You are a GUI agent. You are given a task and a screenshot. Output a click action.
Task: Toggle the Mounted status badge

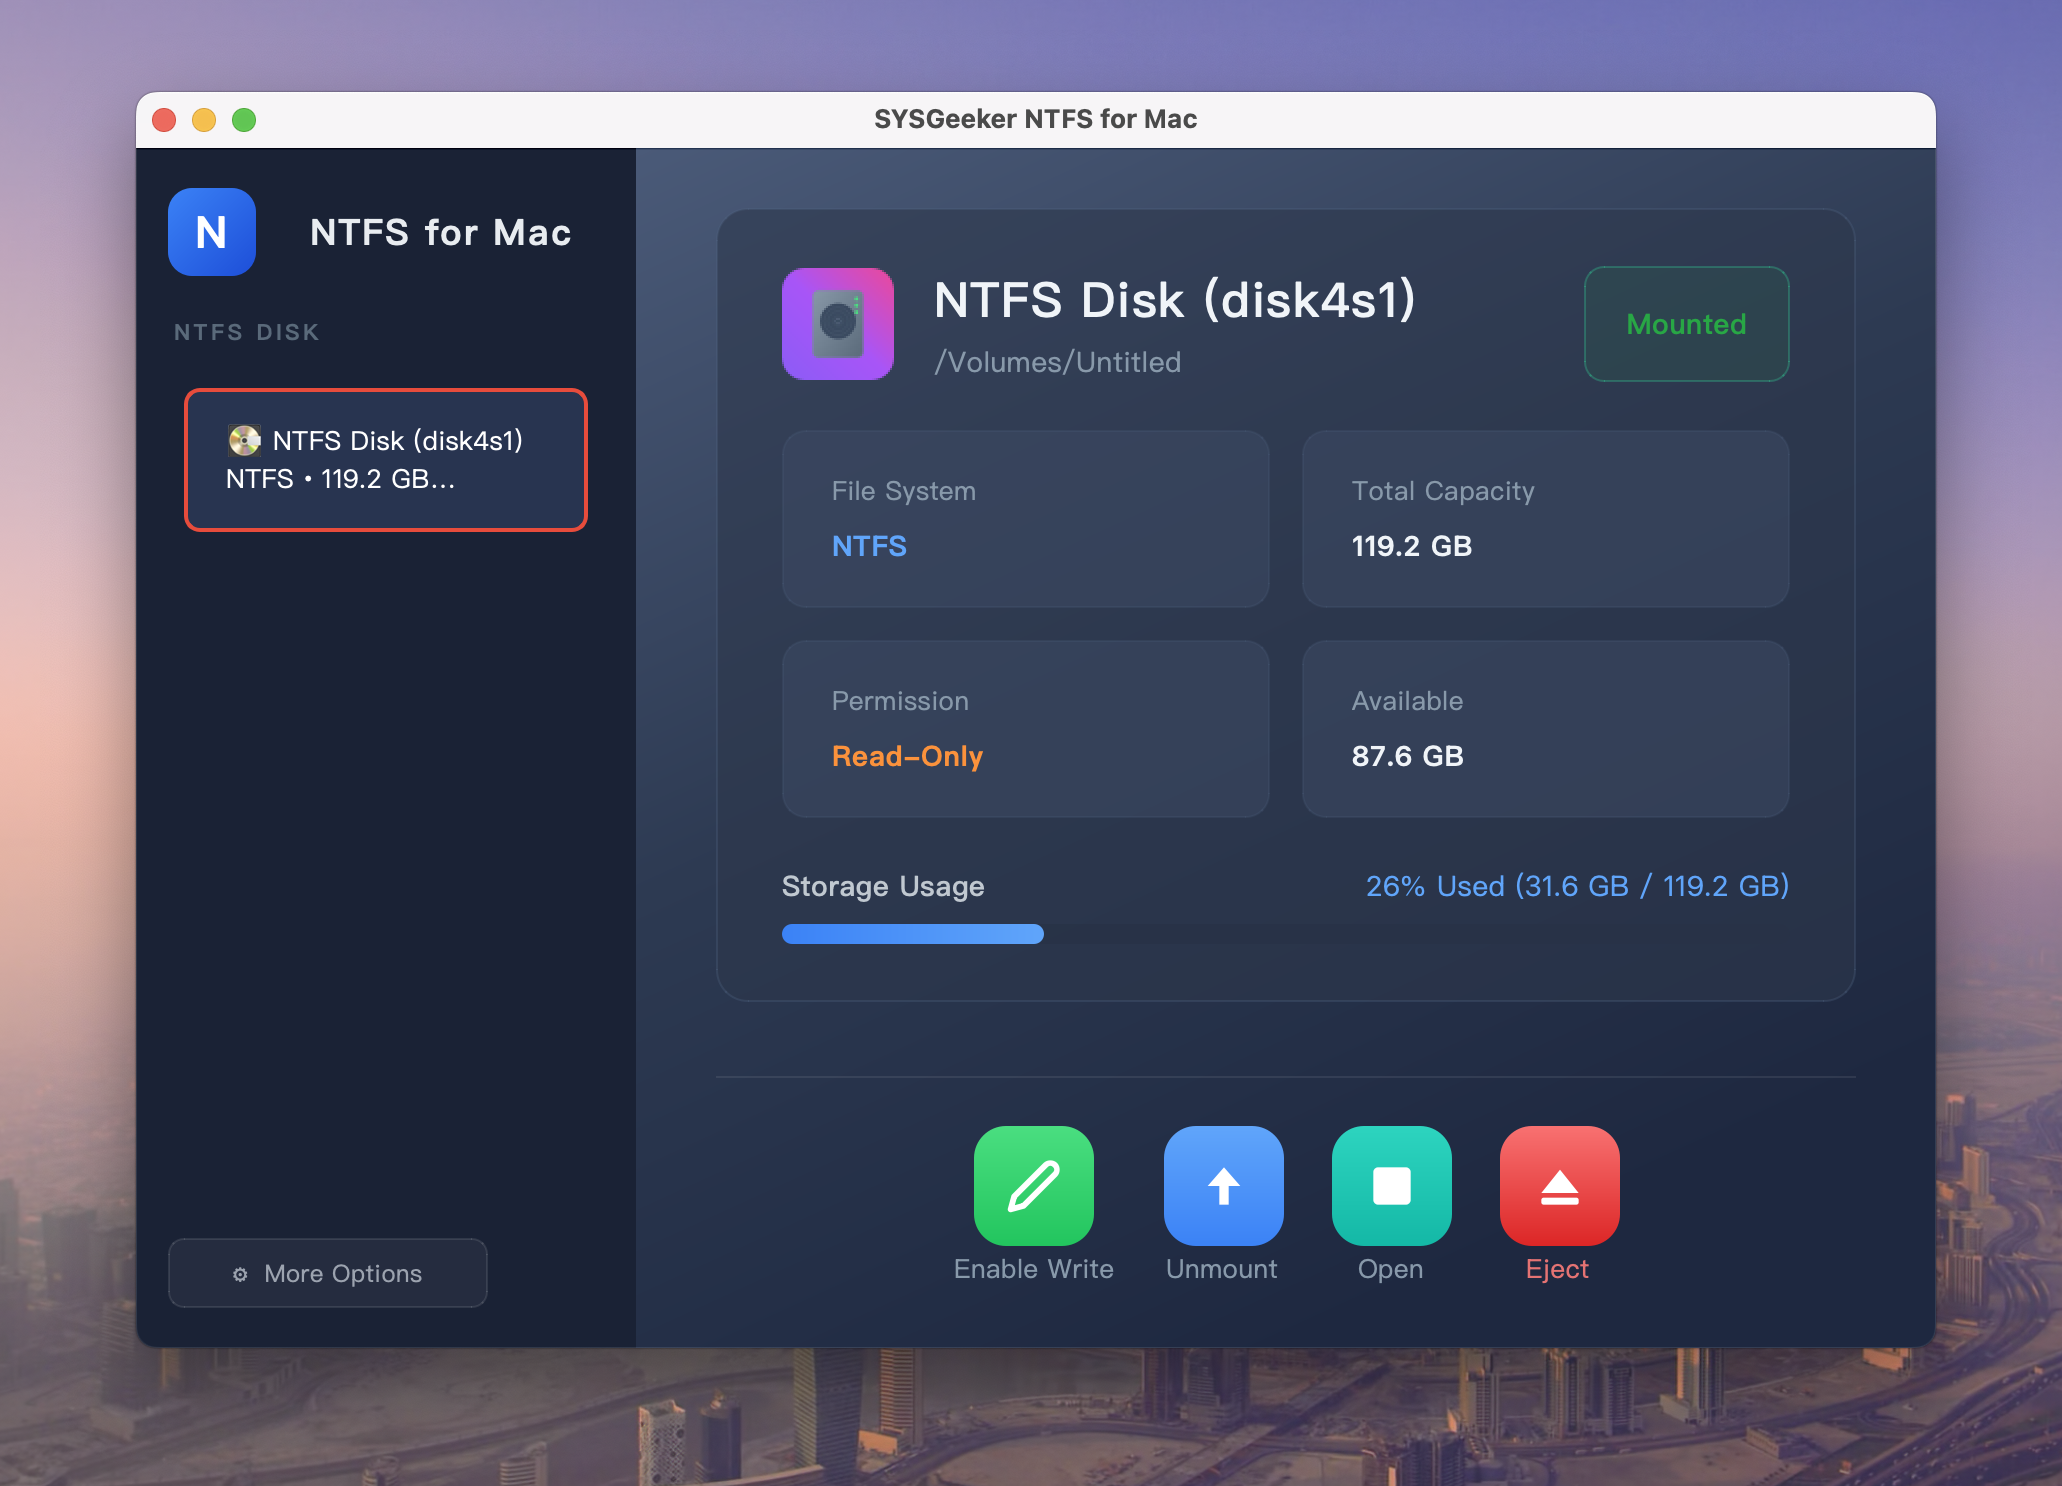[1686, 324]
